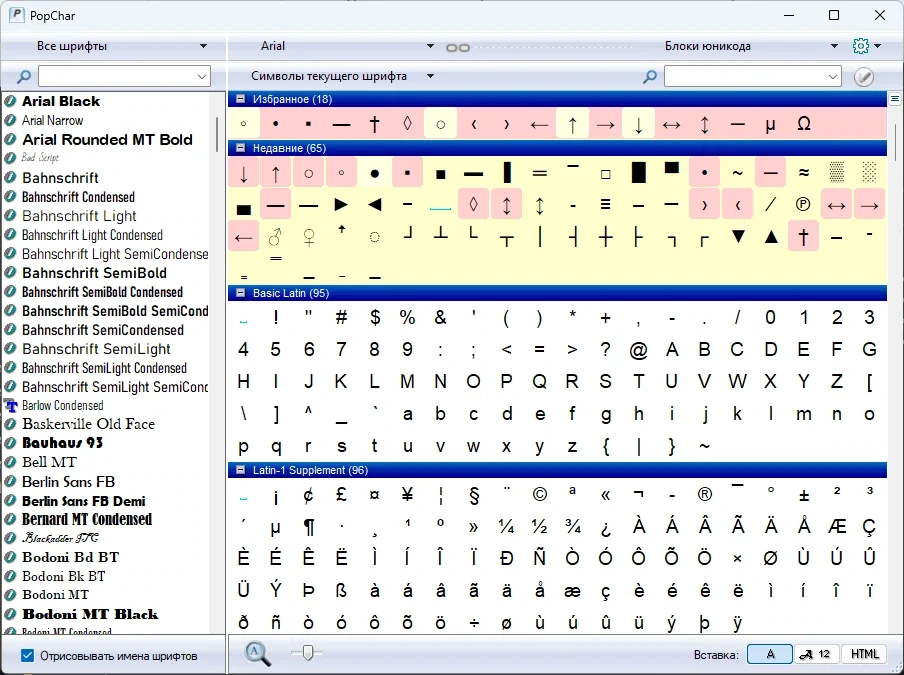Uncheck Отрисовывать имена шрифтов checkbox
Viewport: 904px width, 675px height.
(x=27, y=655)
